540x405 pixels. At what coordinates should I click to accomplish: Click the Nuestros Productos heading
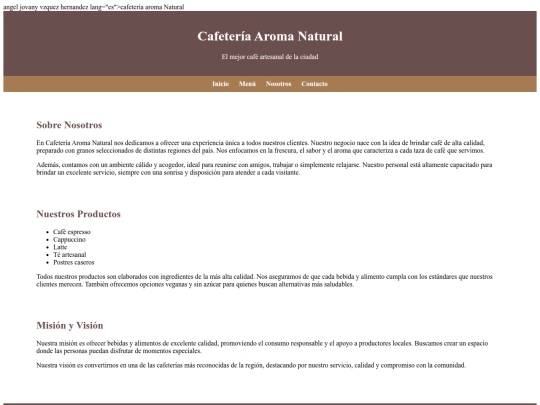click(x=79, y=214)
